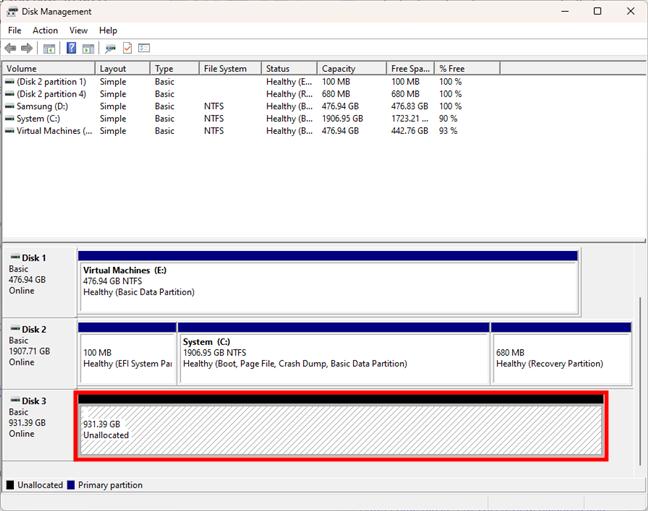Select Samsung (D:) volume row
Image resolution: width=648 pixels, height=511 pixels.
(43, 106)
